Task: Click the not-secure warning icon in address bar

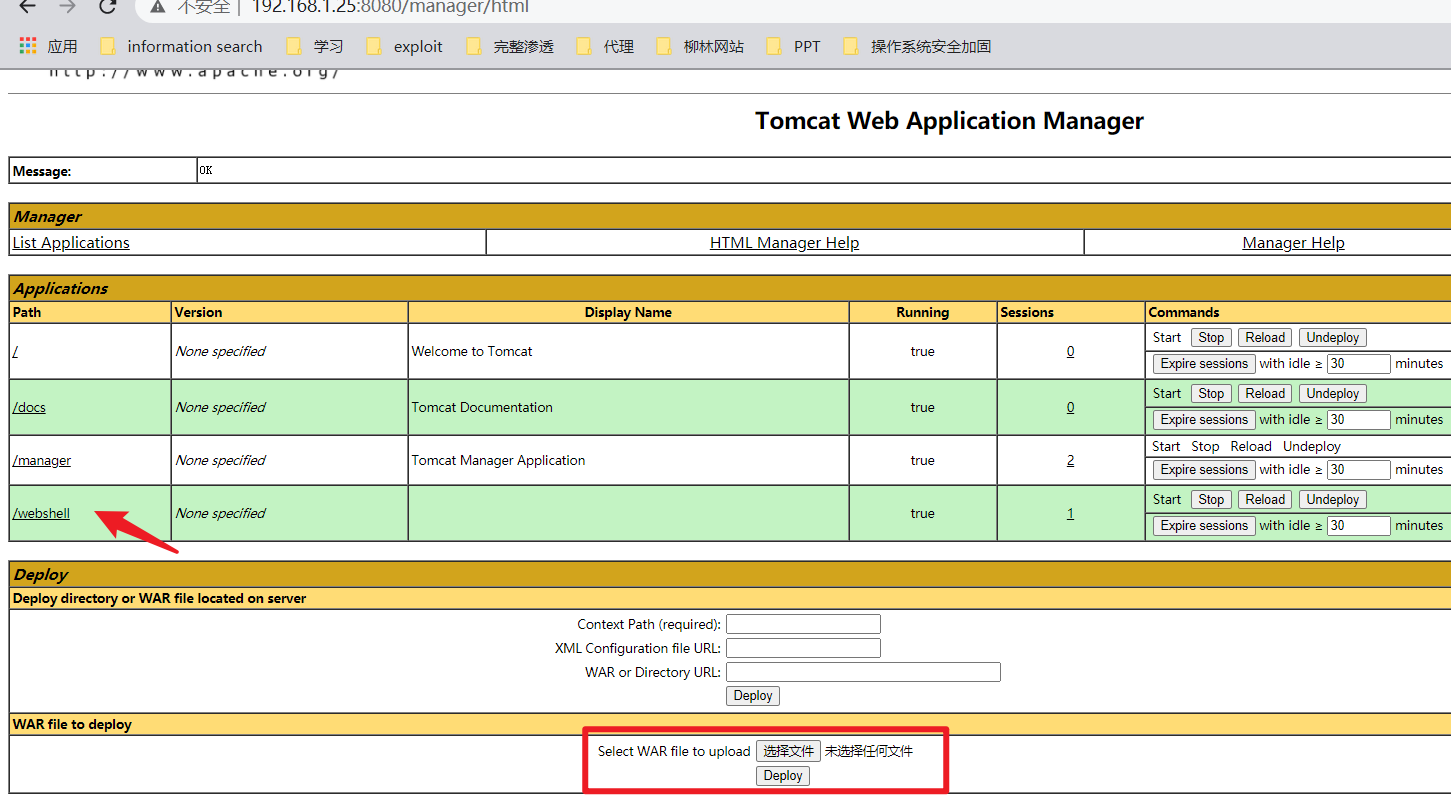Action: [x=158, y=7]
